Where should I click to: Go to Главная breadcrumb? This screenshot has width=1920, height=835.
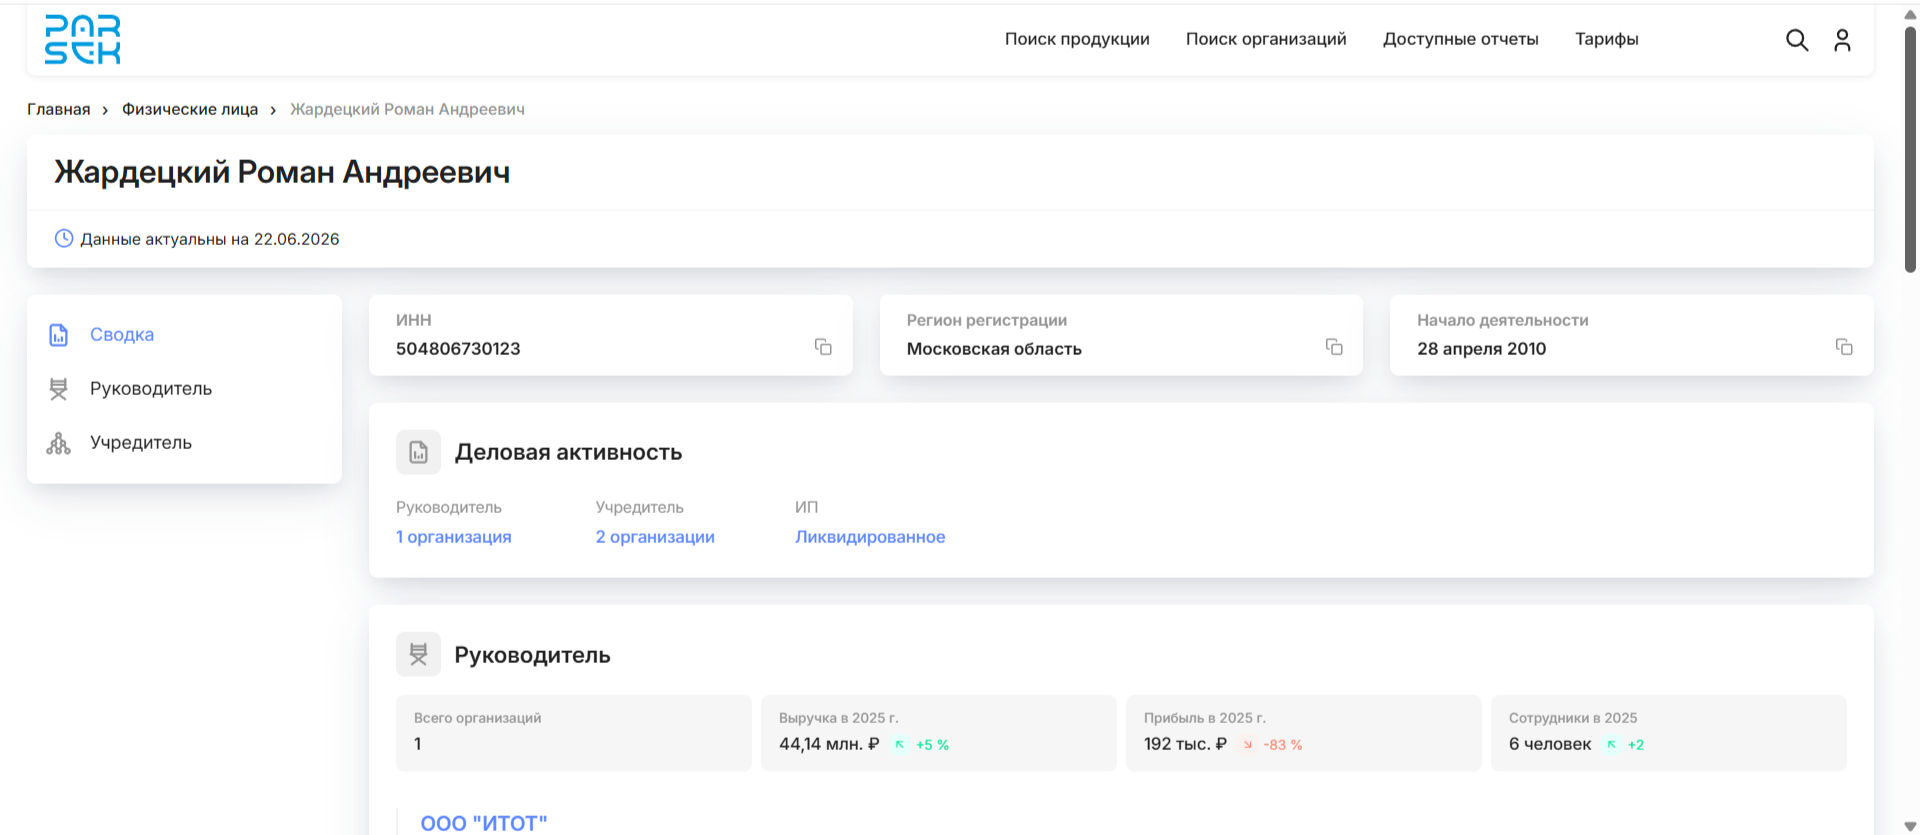(58, 109)
